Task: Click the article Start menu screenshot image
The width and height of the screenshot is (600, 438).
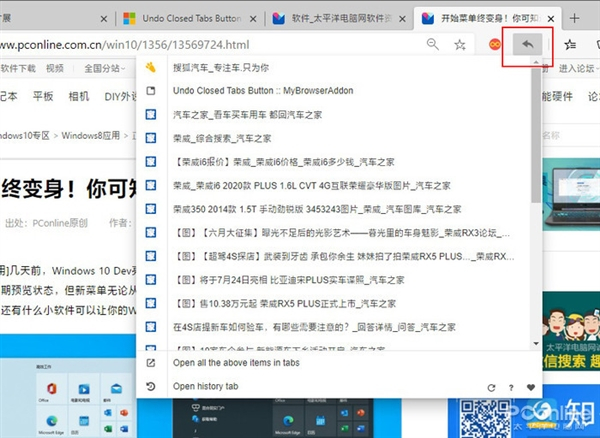Action: point(68,386)
